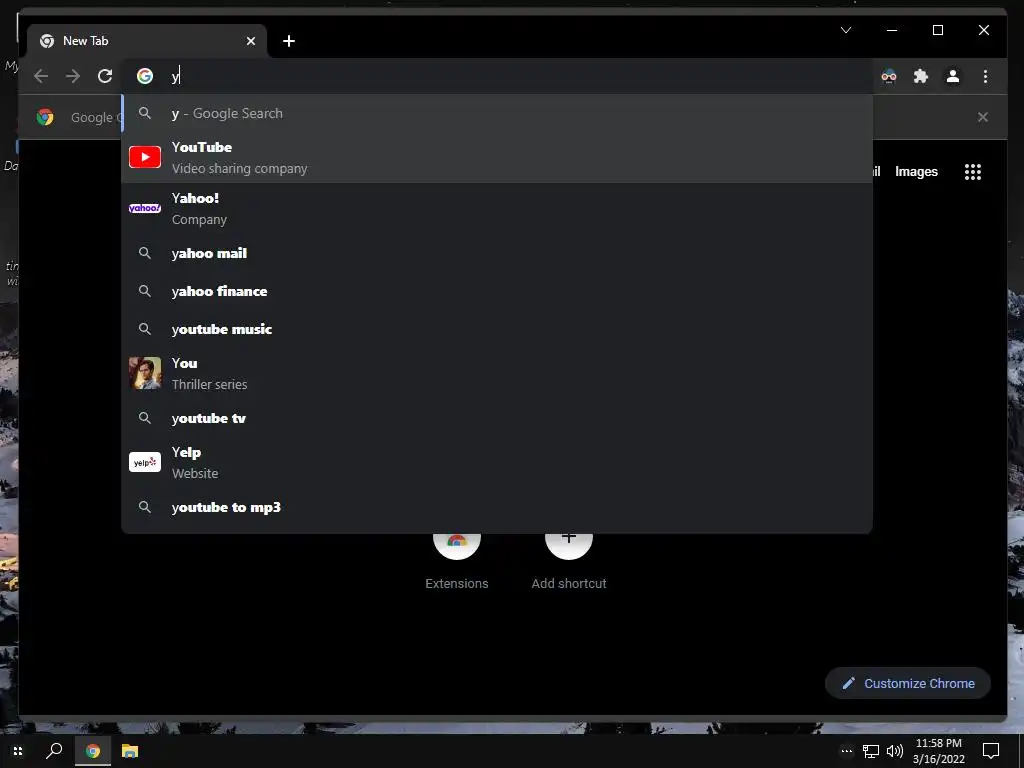Open the Extensions puzzle-piece menu
The width and height of the screenshot is (1024, 768).
921,76
